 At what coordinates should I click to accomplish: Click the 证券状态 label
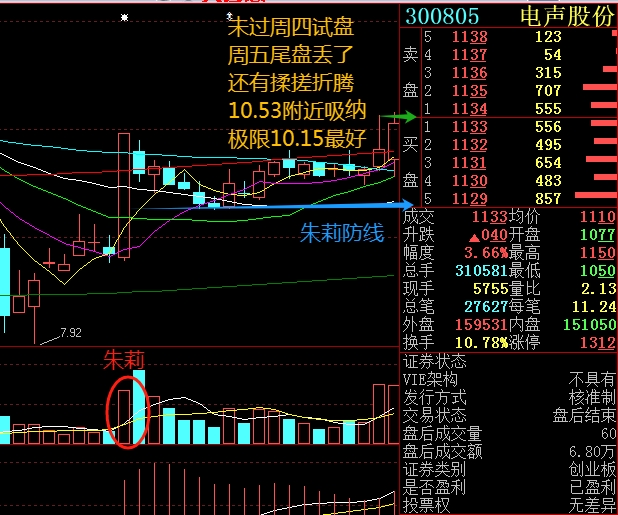click(434, 361)
